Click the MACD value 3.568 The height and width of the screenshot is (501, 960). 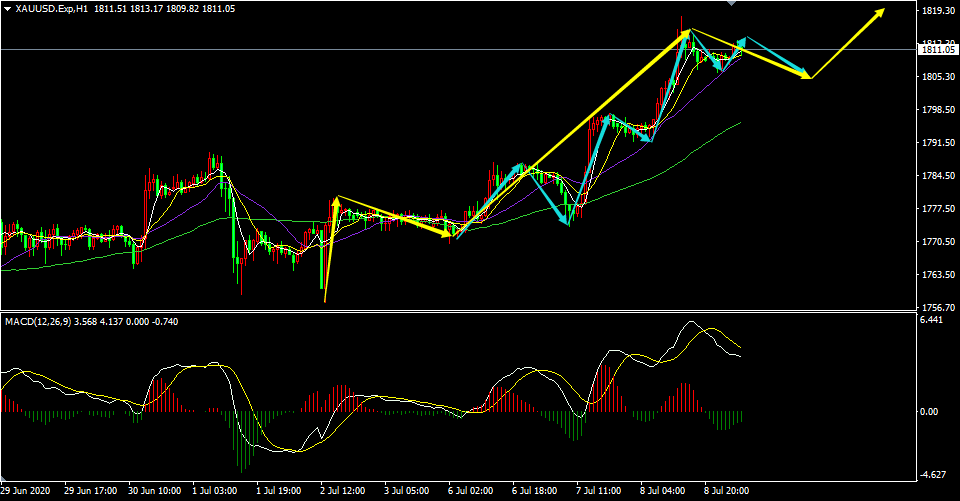(x=84, y=321)
